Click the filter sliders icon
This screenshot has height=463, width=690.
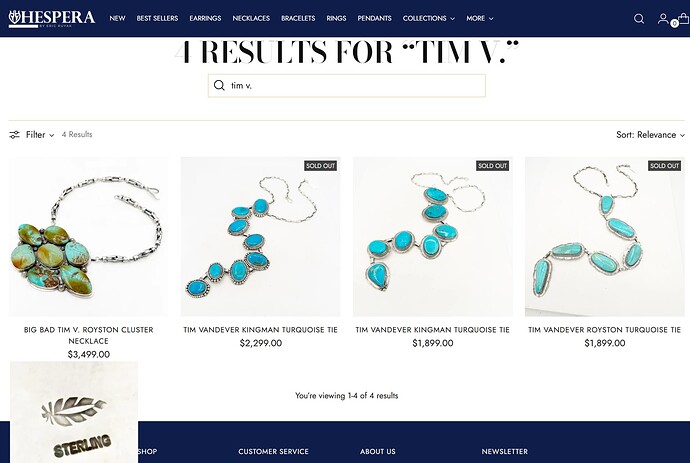coord(15,135)
